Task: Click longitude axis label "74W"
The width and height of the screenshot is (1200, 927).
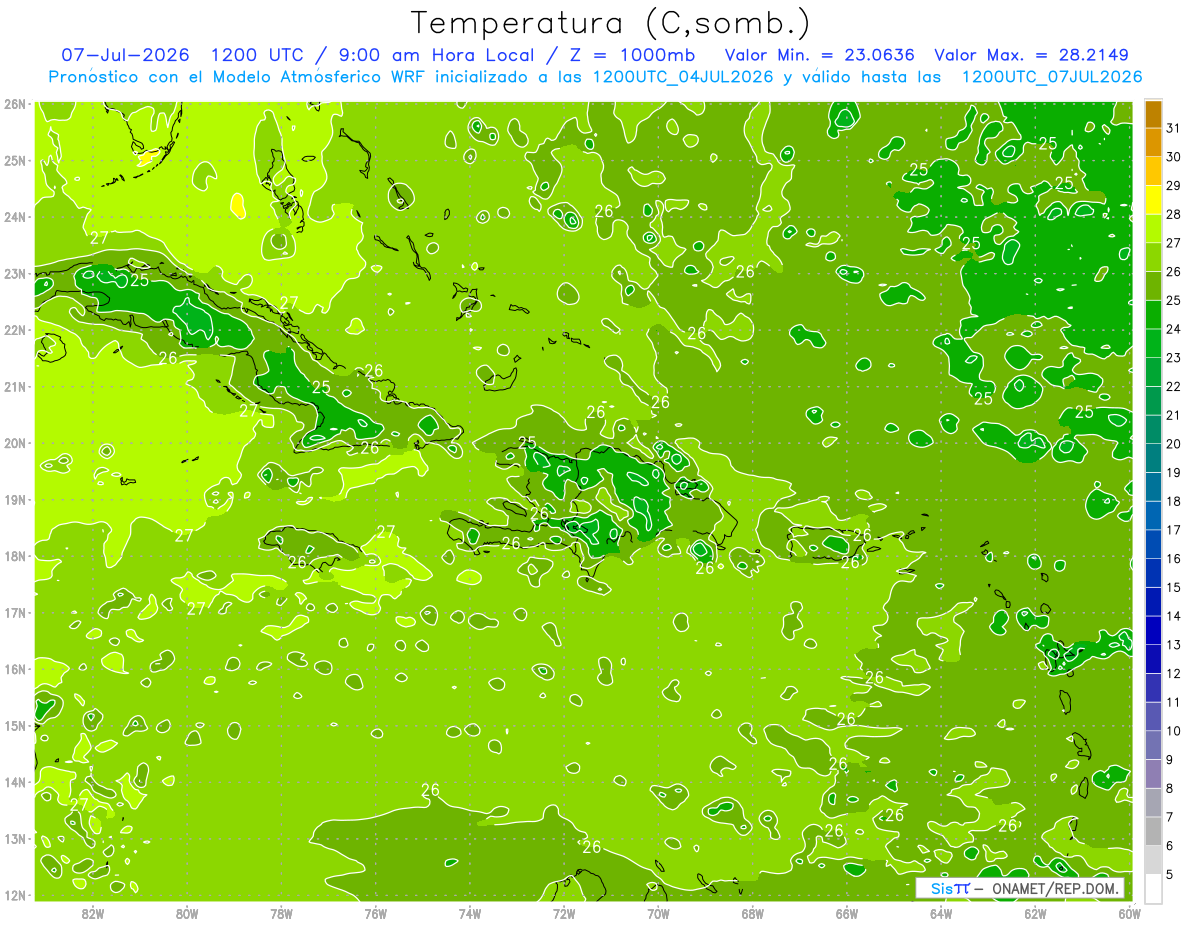Action: coord(469,913)
